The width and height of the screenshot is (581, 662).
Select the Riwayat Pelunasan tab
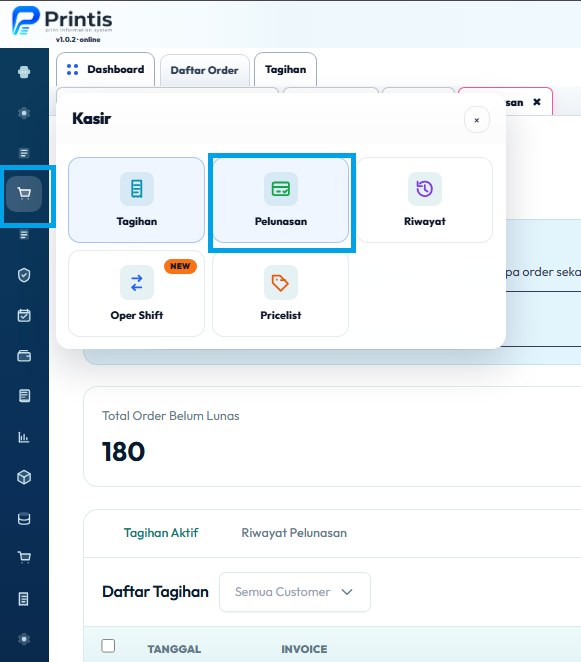[294, 533]
